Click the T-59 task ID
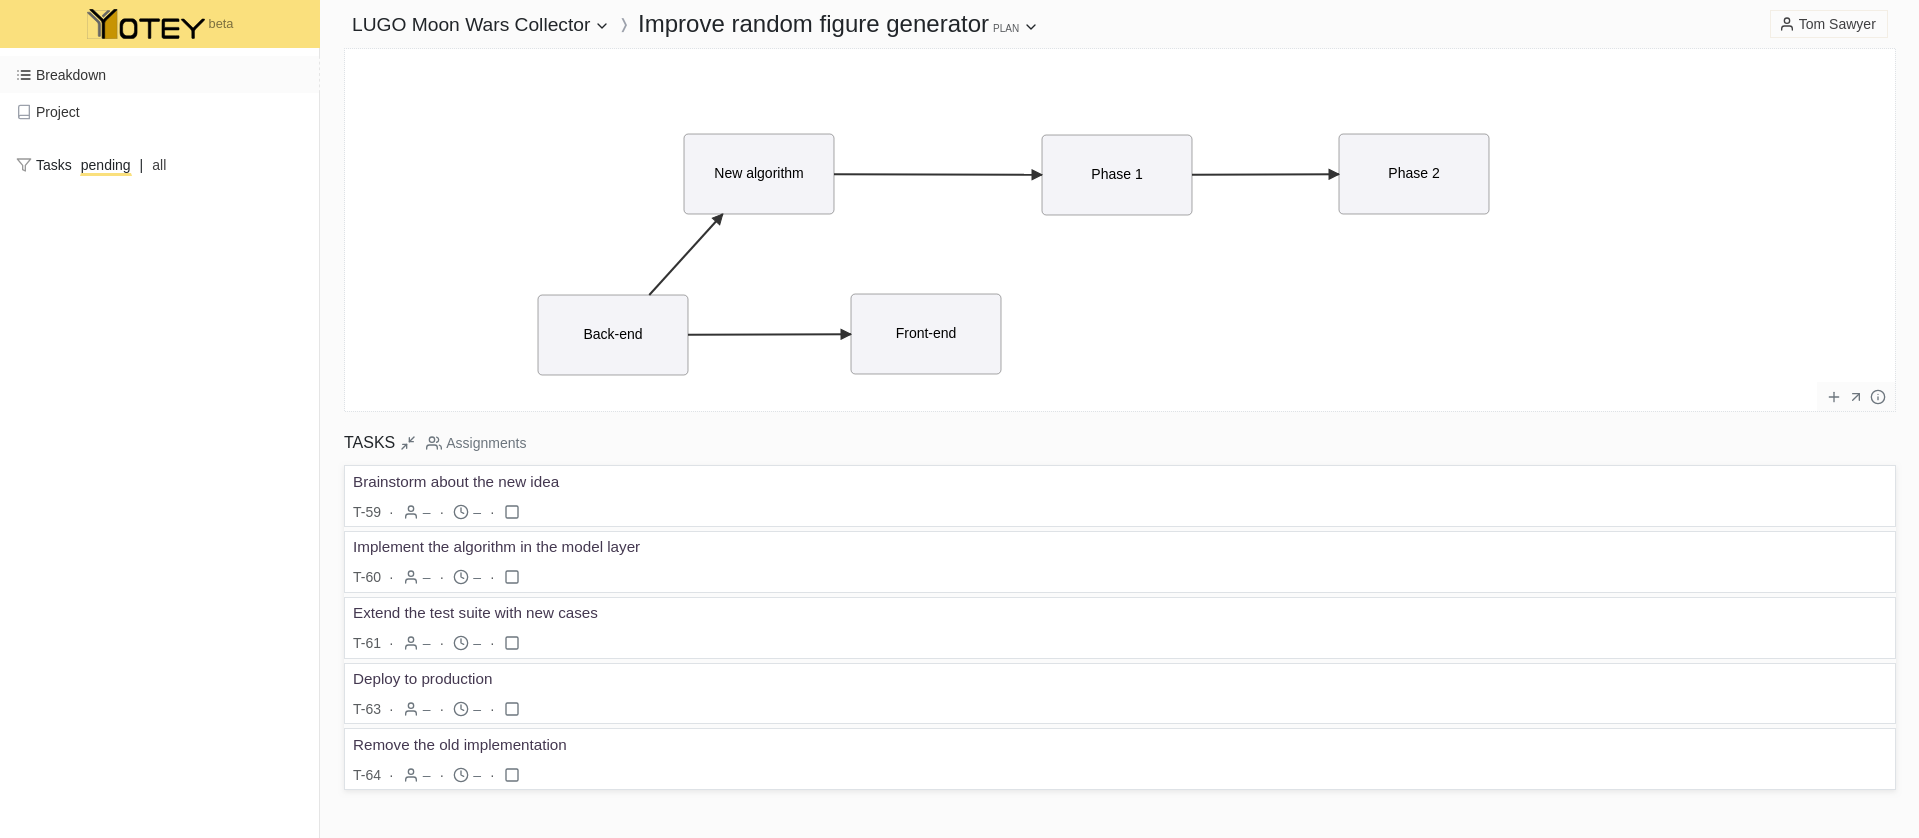Screen dimensions: 1919x838 pyautogui.click(x=367, y=512)
